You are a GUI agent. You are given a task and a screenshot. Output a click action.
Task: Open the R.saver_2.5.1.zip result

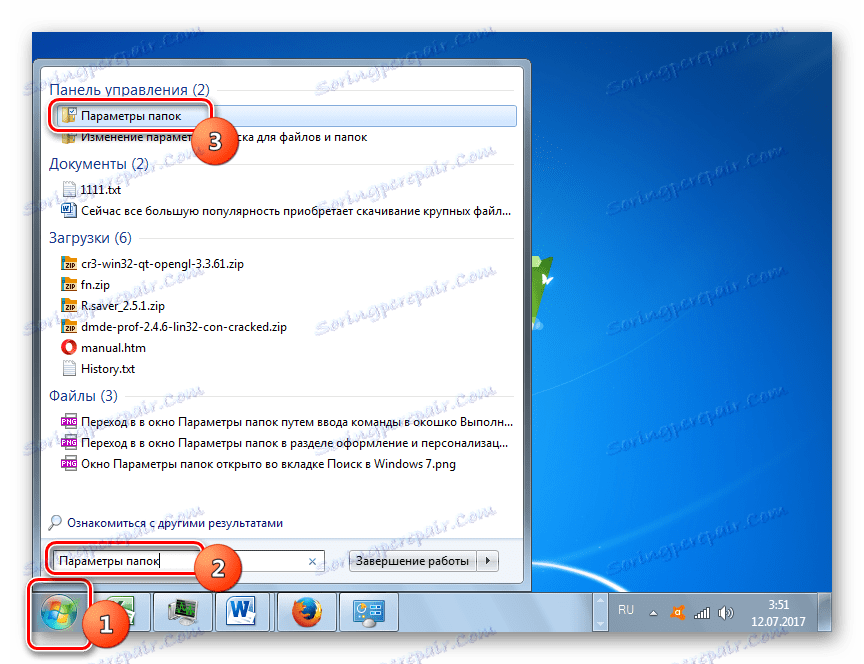tap(124, 305)
